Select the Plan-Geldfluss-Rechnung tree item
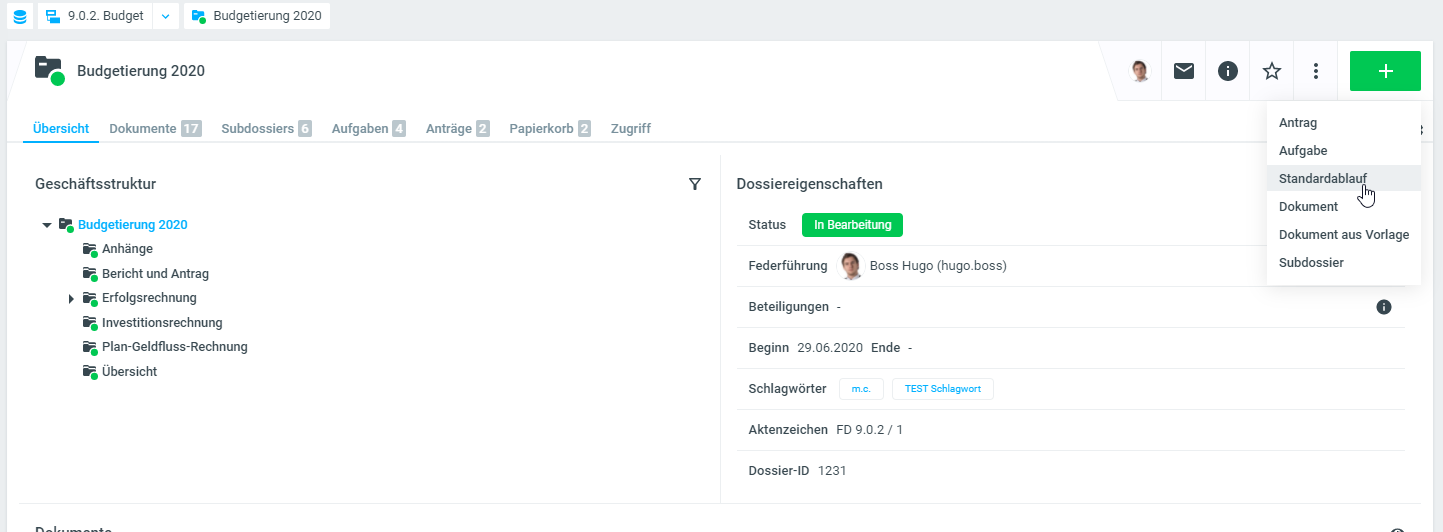1443x532 pixels. tap(174, 347)
